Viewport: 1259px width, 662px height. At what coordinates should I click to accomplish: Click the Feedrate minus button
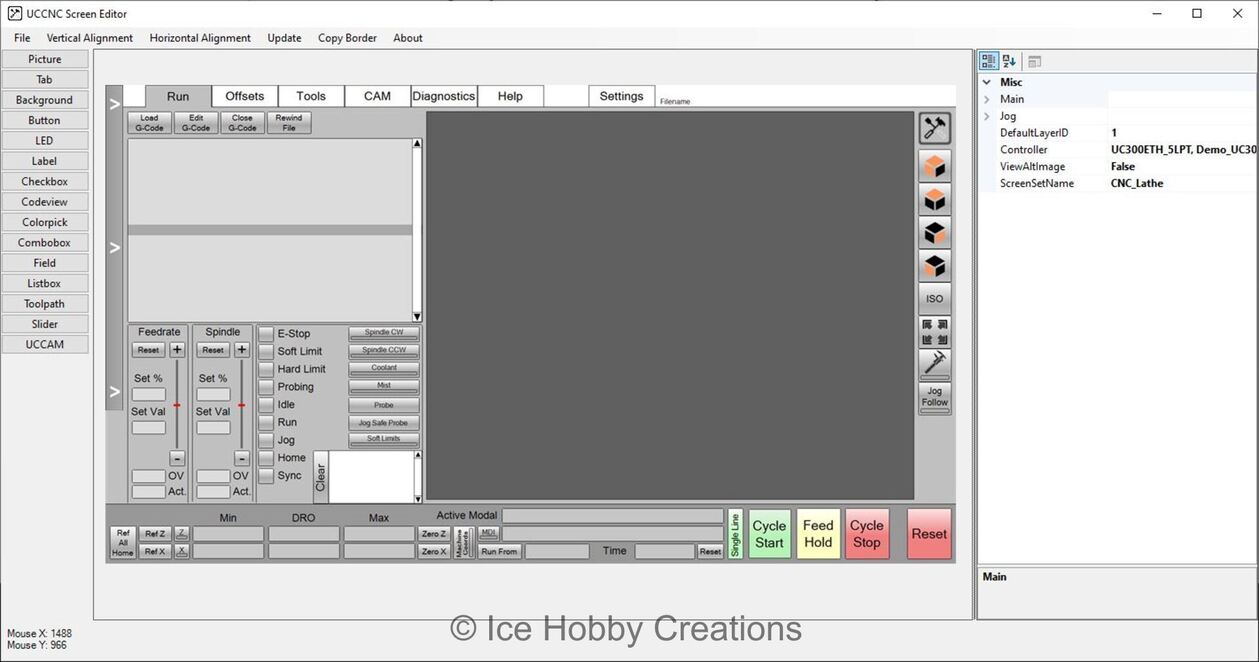click(177, 459)
